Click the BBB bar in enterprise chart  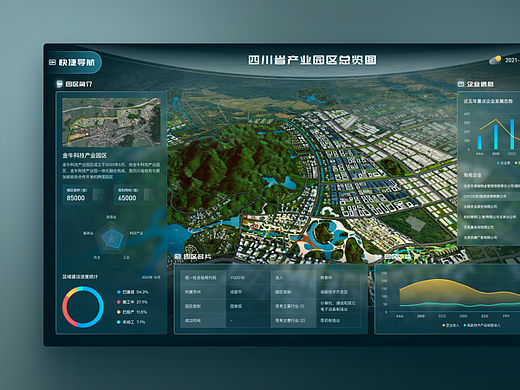[x=496, y=137]
